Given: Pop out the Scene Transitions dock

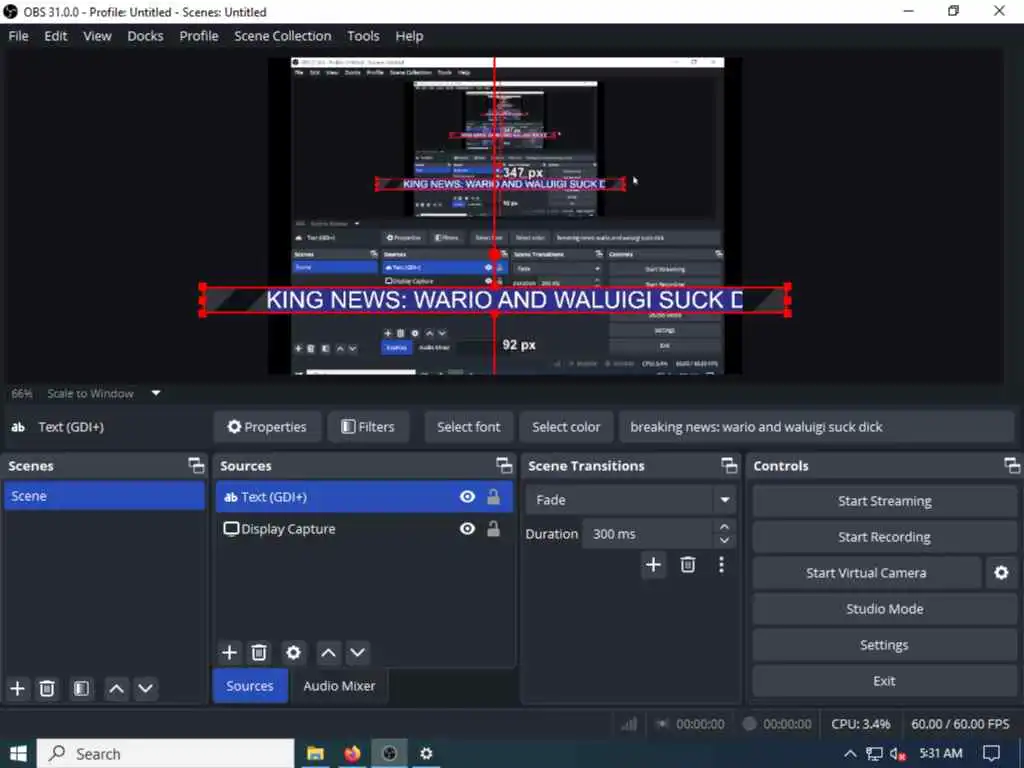Looking at the screenshot, I should [x=729, y=466].
